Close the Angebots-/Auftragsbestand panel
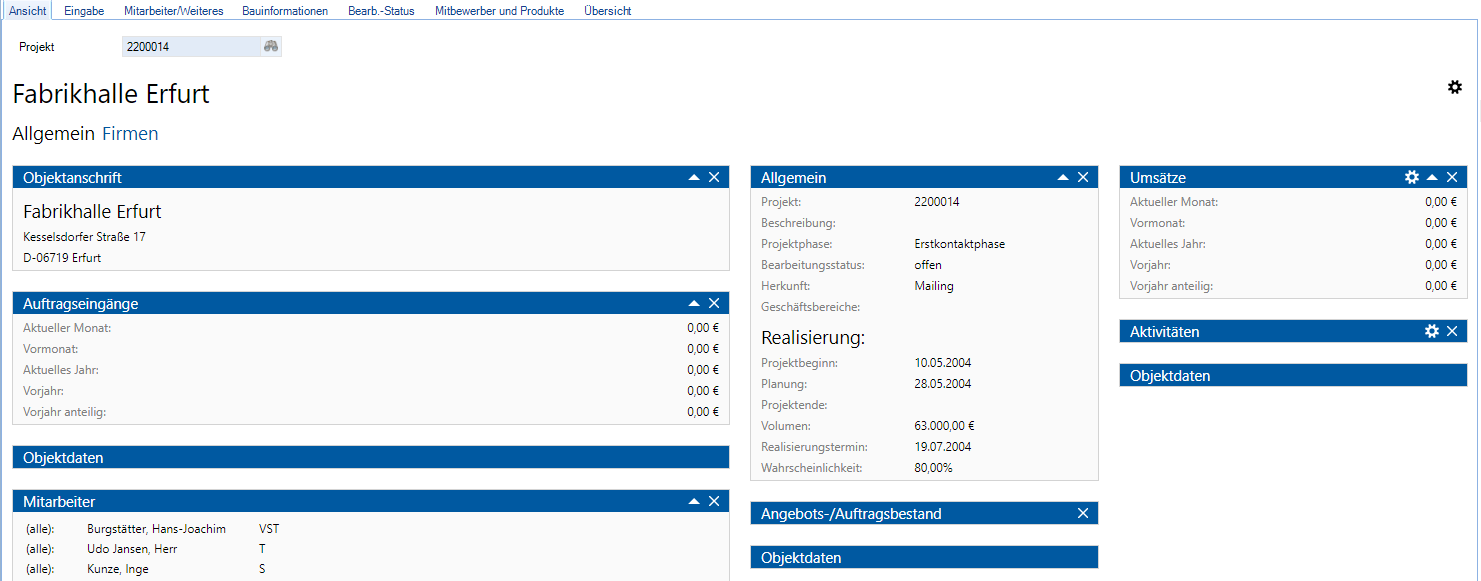The image size is (1481, 581). point(1083,513)
